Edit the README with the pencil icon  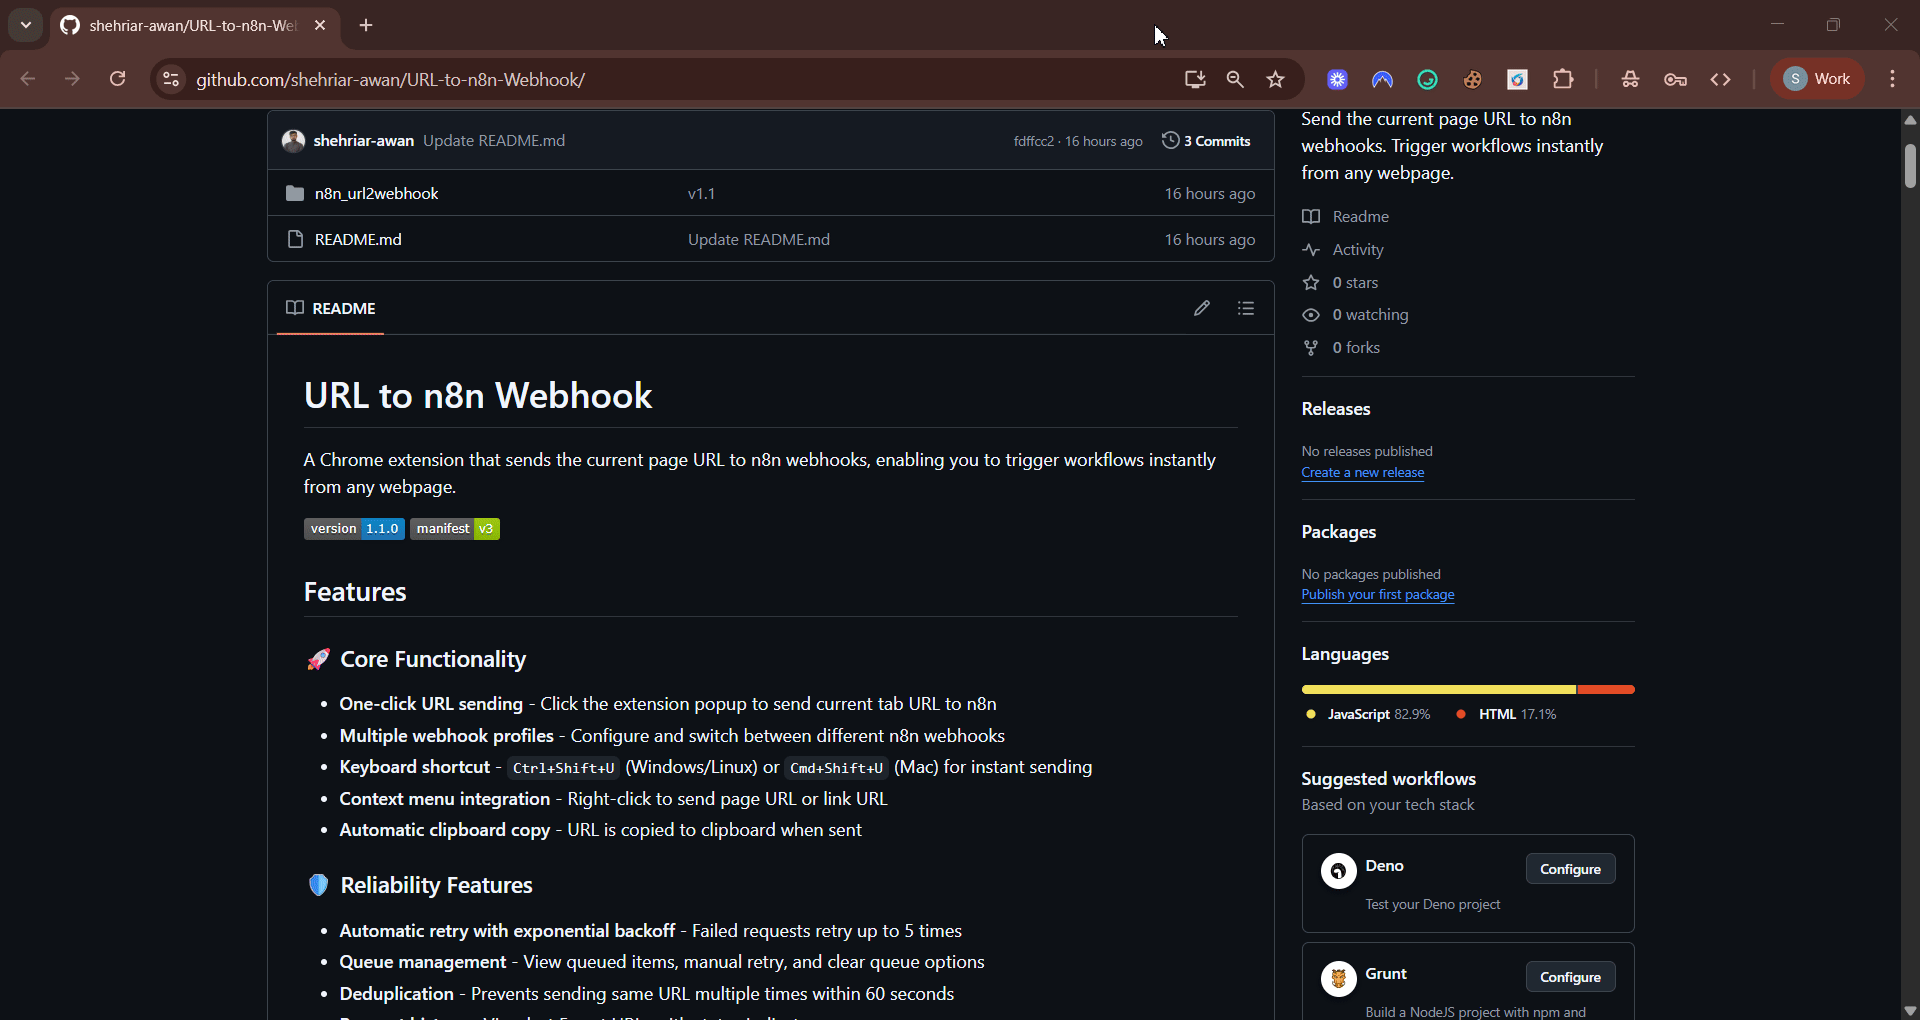[1202, 308]
